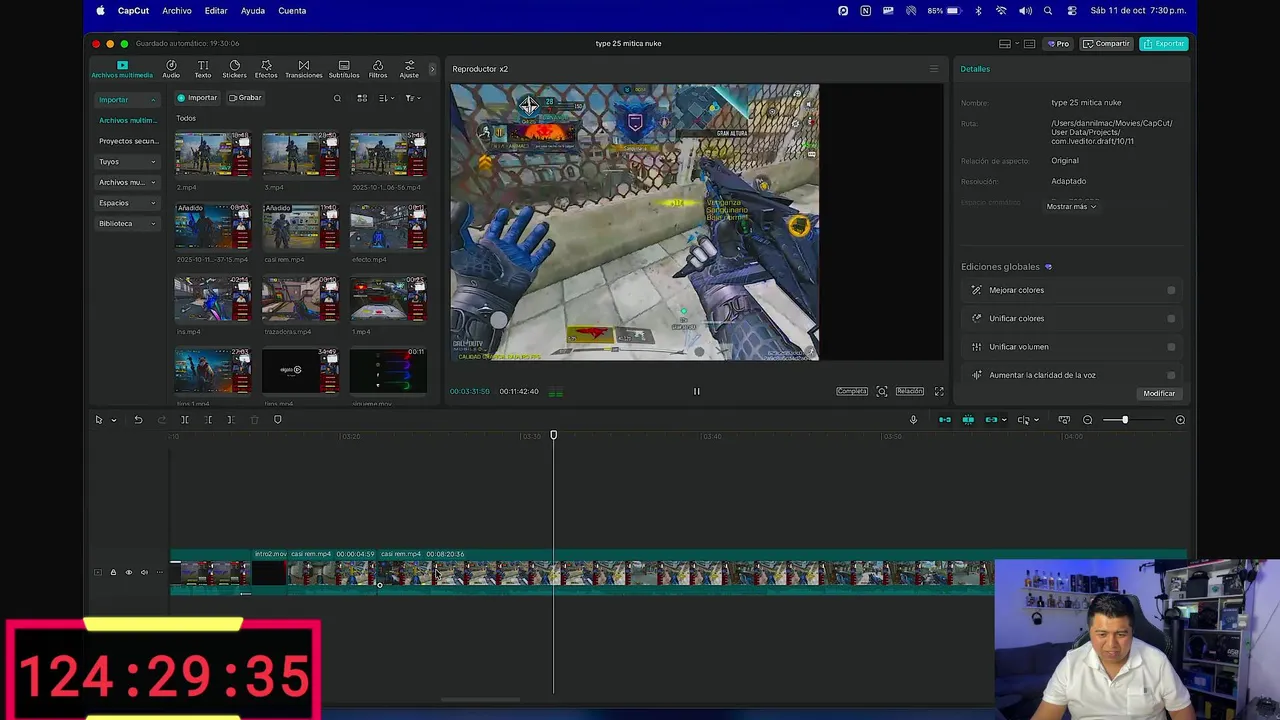Screen dimensions: 1280x720
Task: Expand details with Mostrar más
Action: tap(1071, 207)
